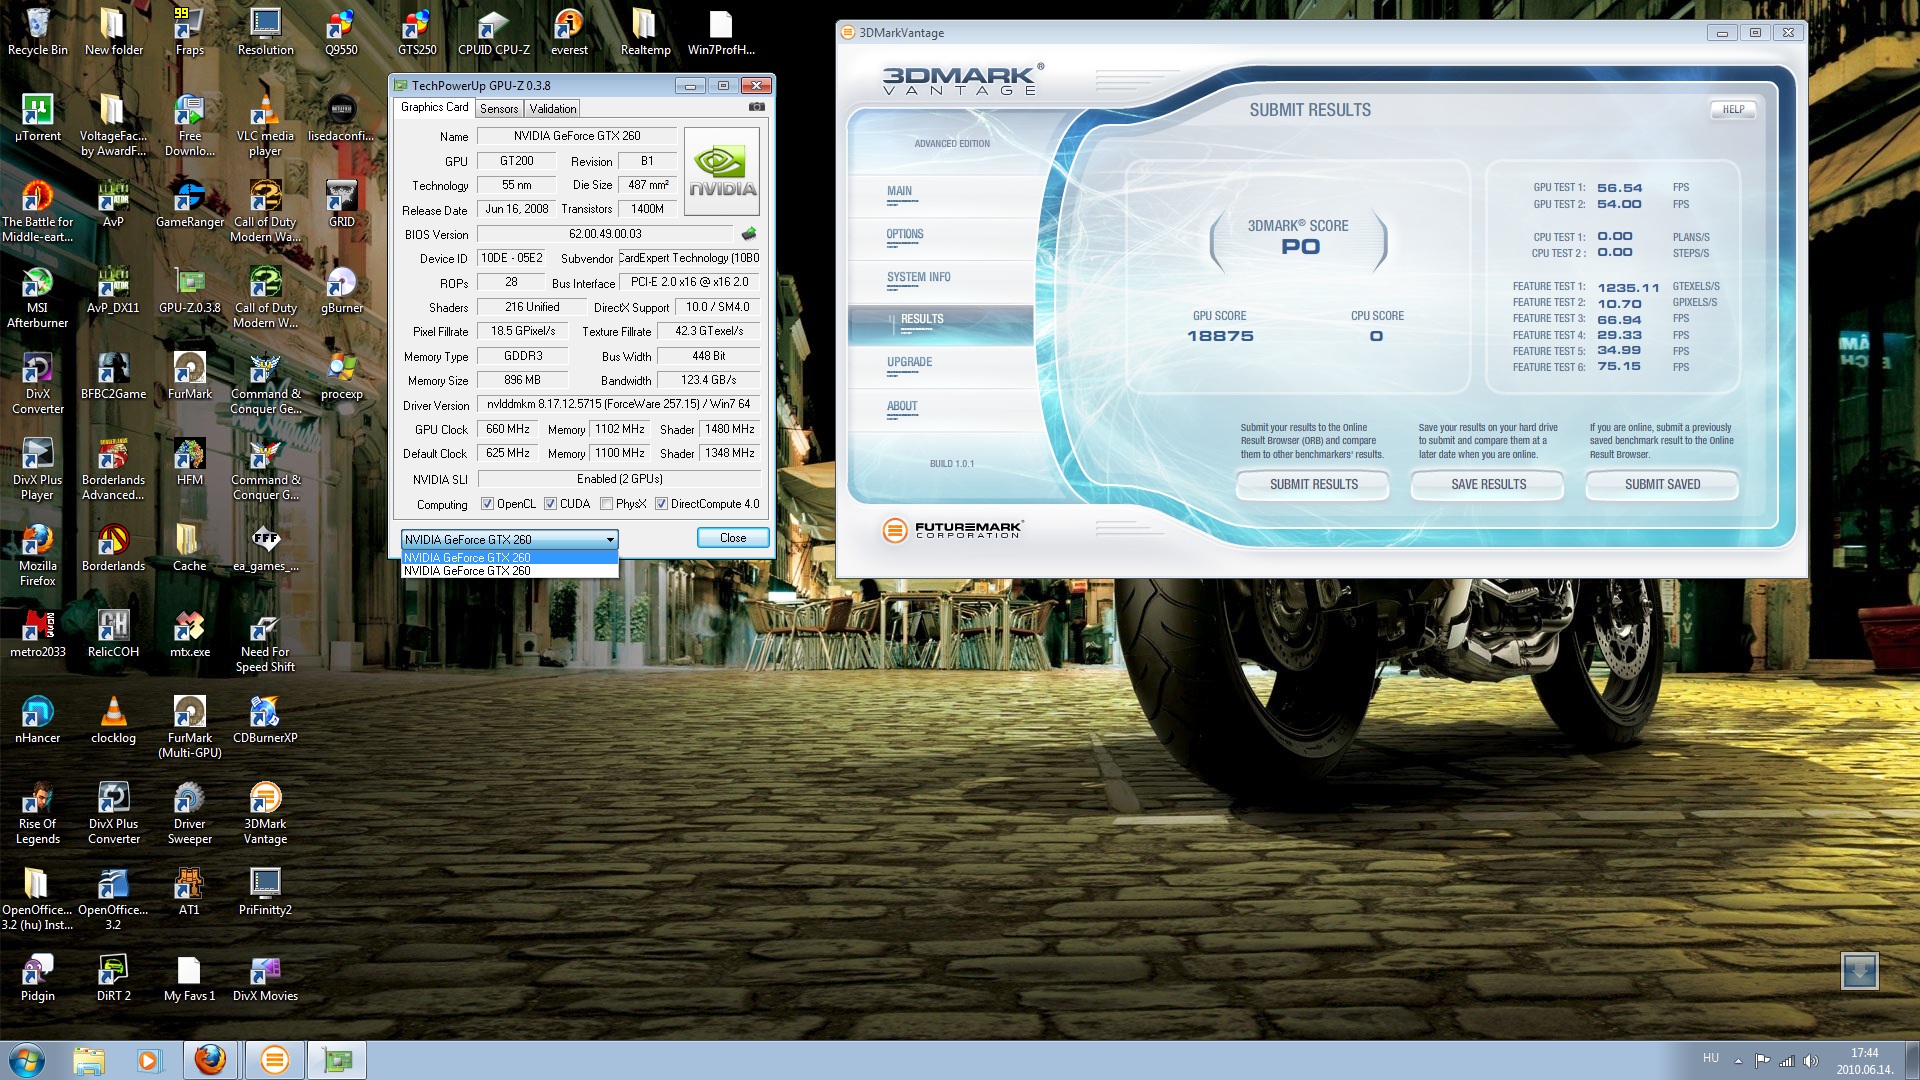Launch the CPUID CPU-Z shortcut

[494, 32]
